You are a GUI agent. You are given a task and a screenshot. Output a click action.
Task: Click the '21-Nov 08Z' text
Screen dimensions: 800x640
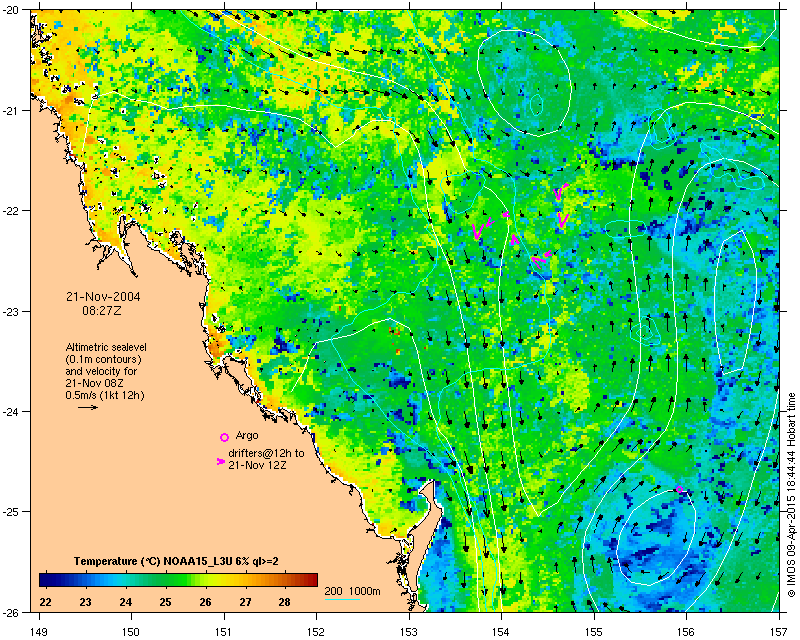click(94, 383)
